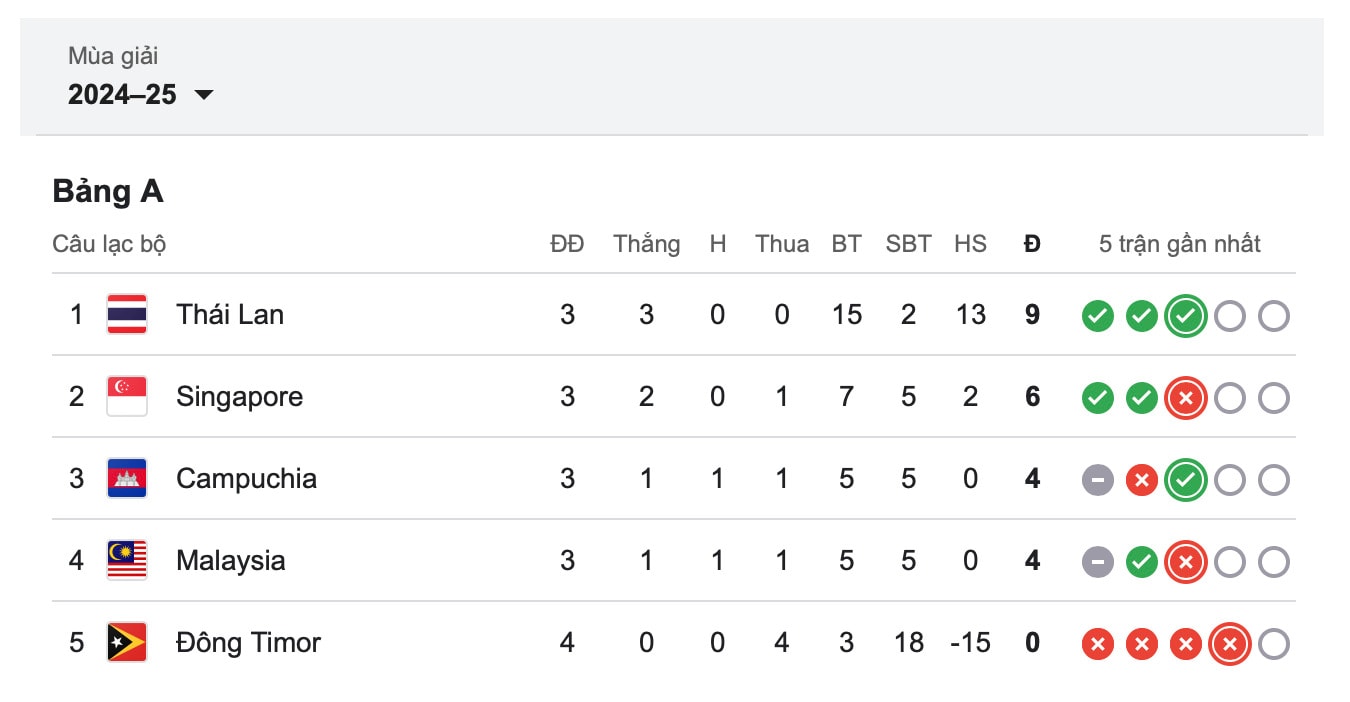Click Thái Lan's latest highlighted win checkmark
The image size is (1350, 702).
point(1185,317)
